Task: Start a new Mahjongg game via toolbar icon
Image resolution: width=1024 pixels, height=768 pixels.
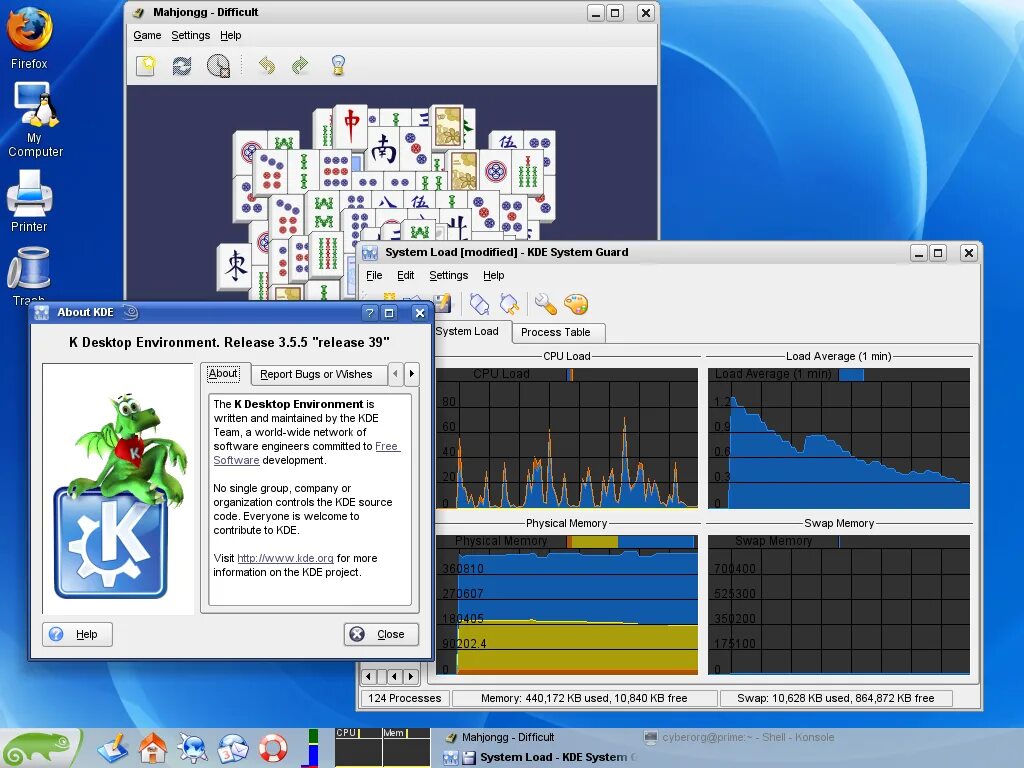Action: pos(146,65)
